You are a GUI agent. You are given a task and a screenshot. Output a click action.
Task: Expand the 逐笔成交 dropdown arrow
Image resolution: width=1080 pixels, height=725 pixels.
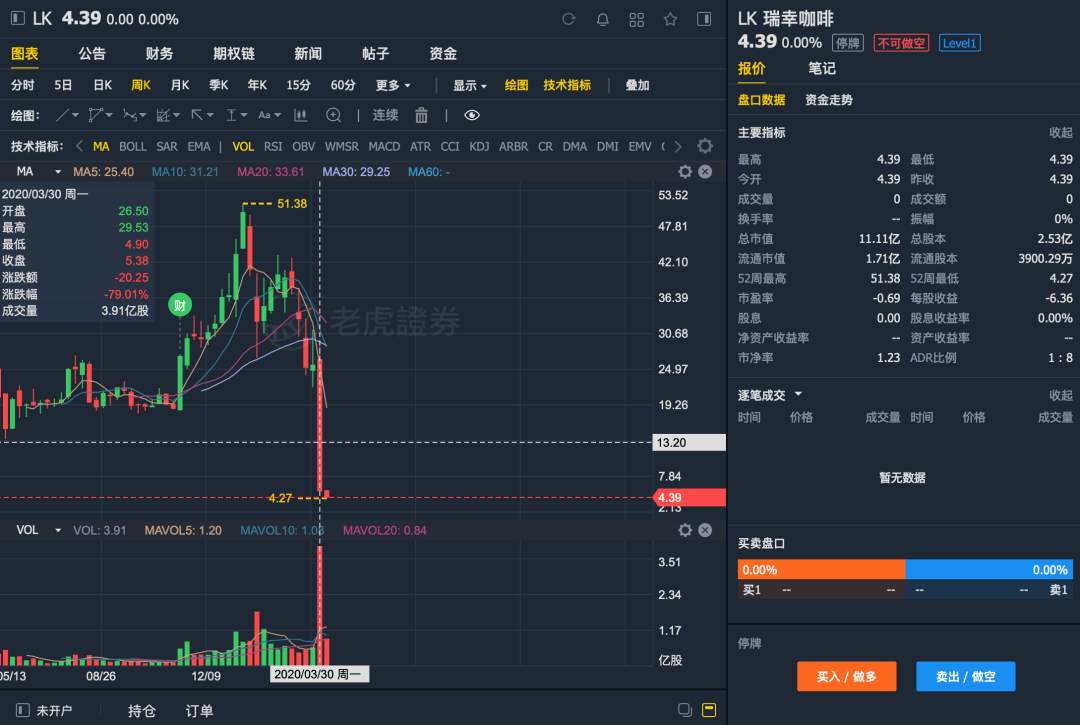point(798,395)
